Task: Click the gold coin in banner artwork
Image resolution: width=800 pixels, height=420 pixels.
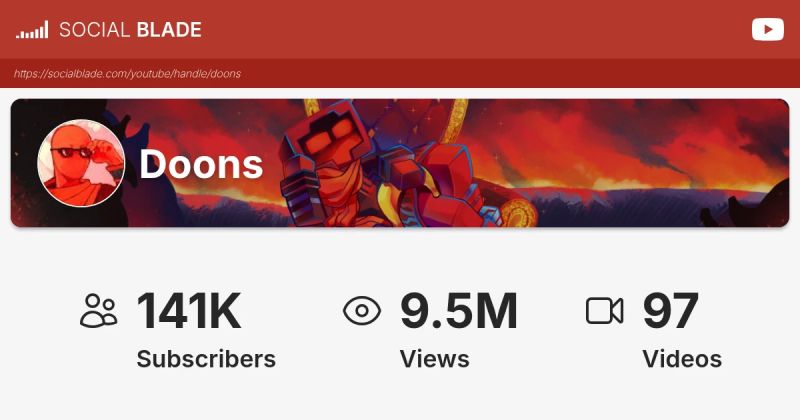Action: 518,213
